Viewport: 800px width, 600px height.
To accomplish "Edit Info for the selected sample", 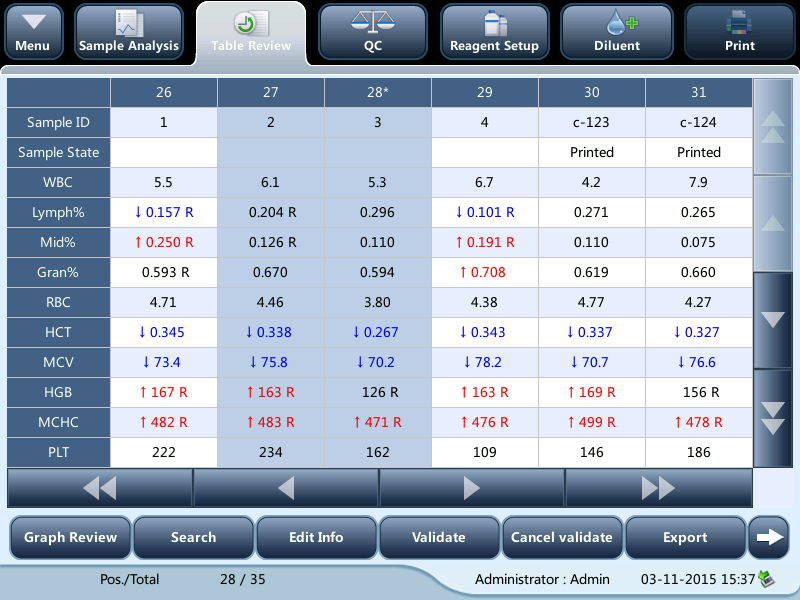I will click(x=316, y=537).
